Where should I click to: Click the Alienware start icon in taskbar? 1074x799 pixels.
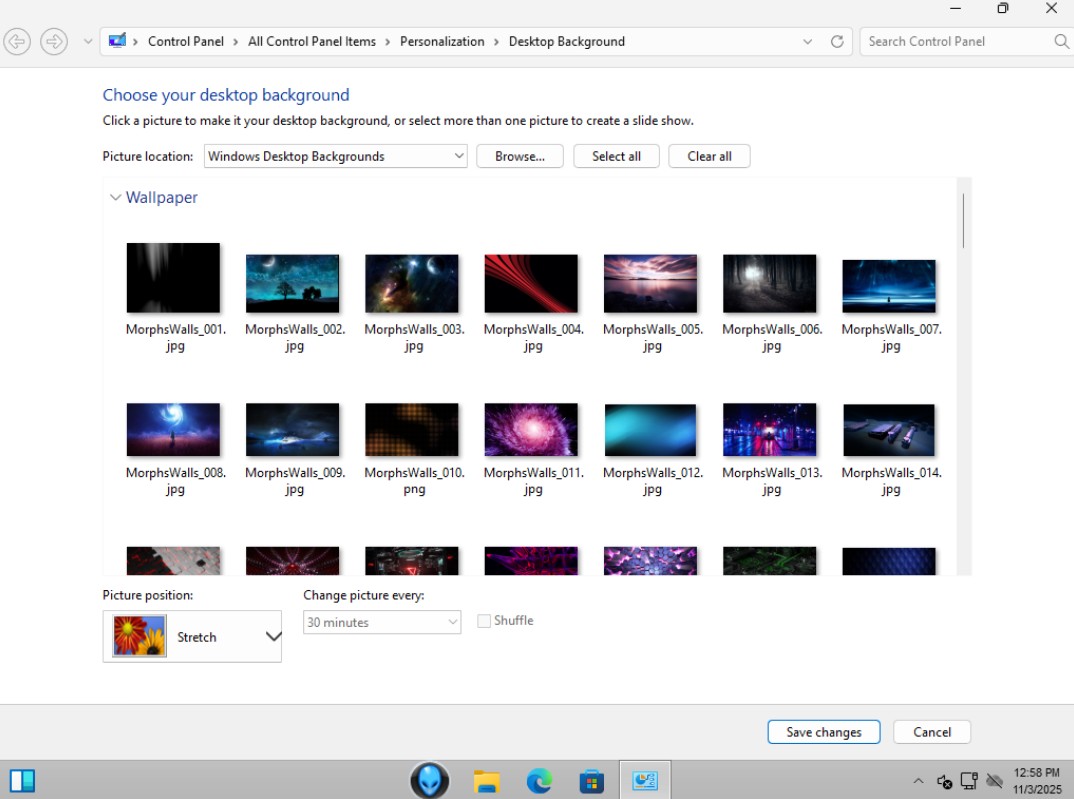point(430,780)
